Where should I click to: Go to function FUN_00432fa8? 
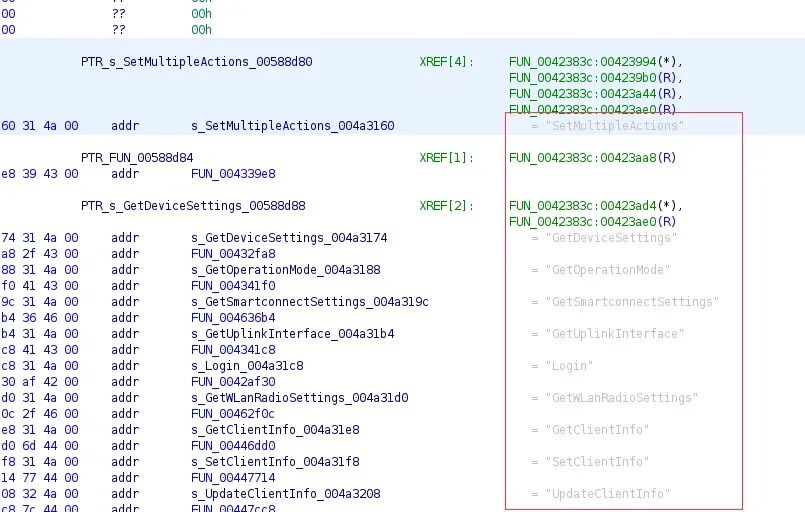click(233, 254)
